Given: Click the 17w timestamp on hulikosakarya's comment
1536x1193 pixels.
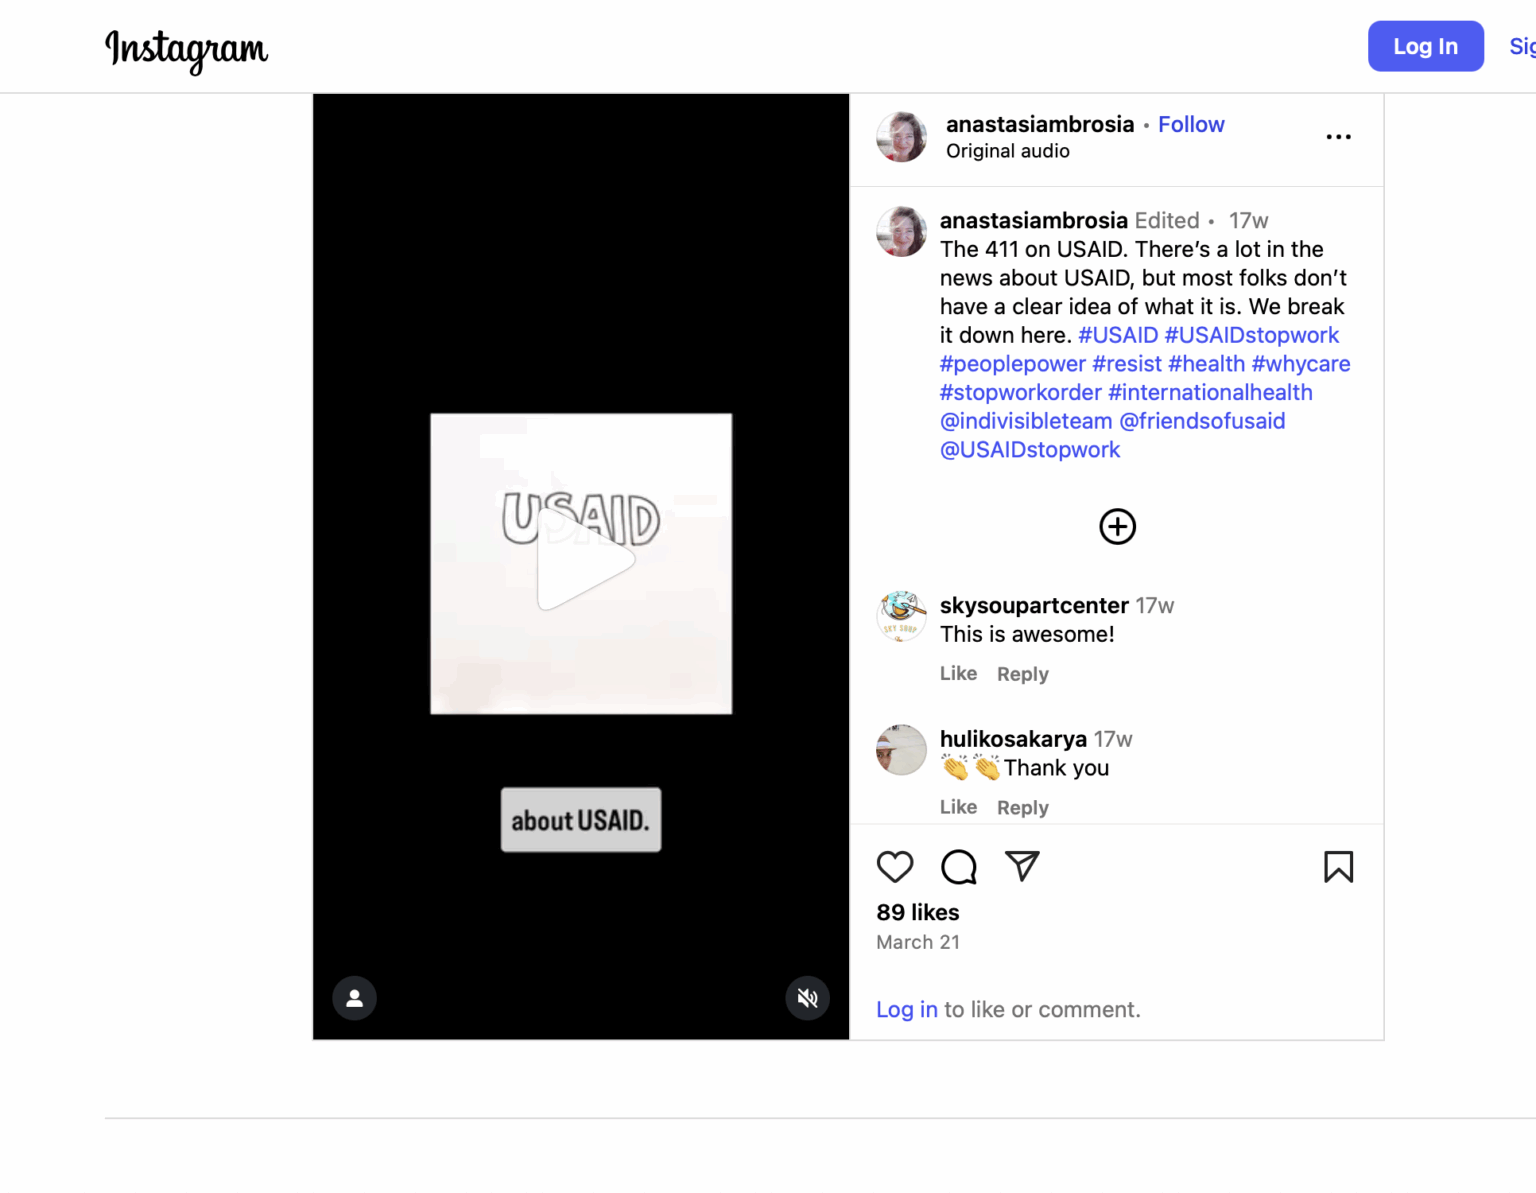Looking at the screenshot, I should point(1113,739).
